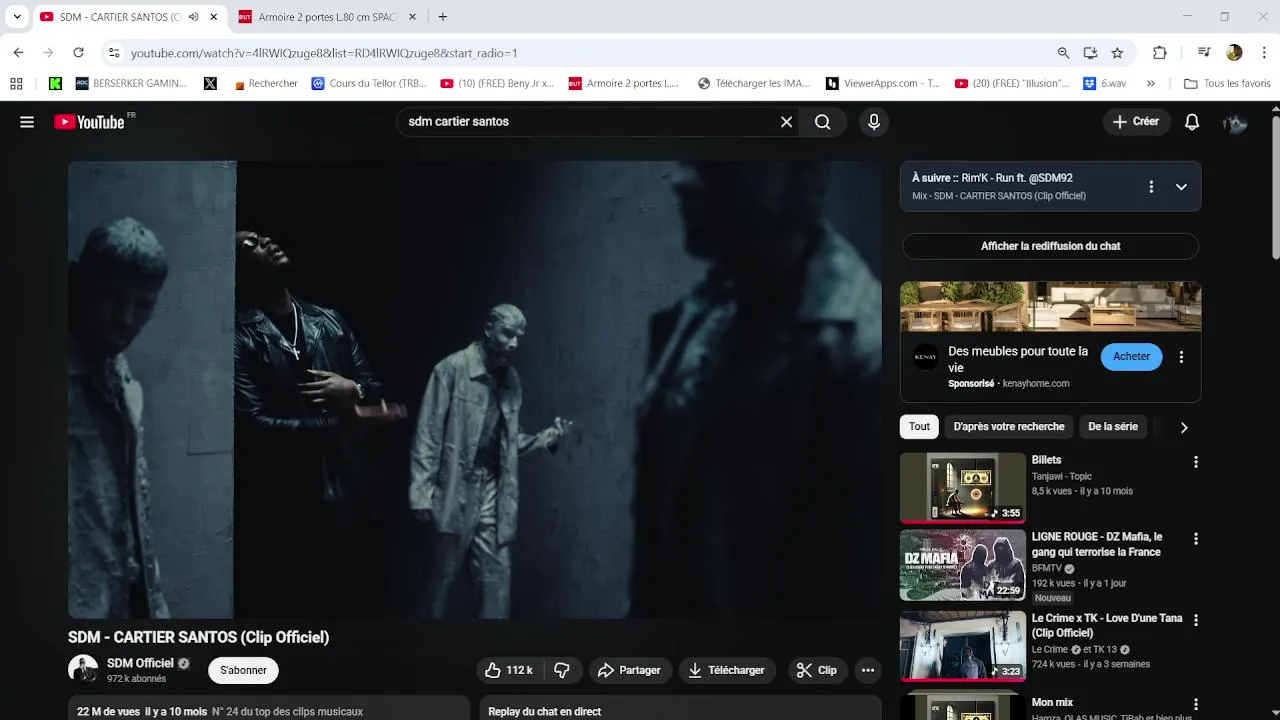Open the tab search dropdown arrow
The image size is (1280, 720).
tap(17, 17)
